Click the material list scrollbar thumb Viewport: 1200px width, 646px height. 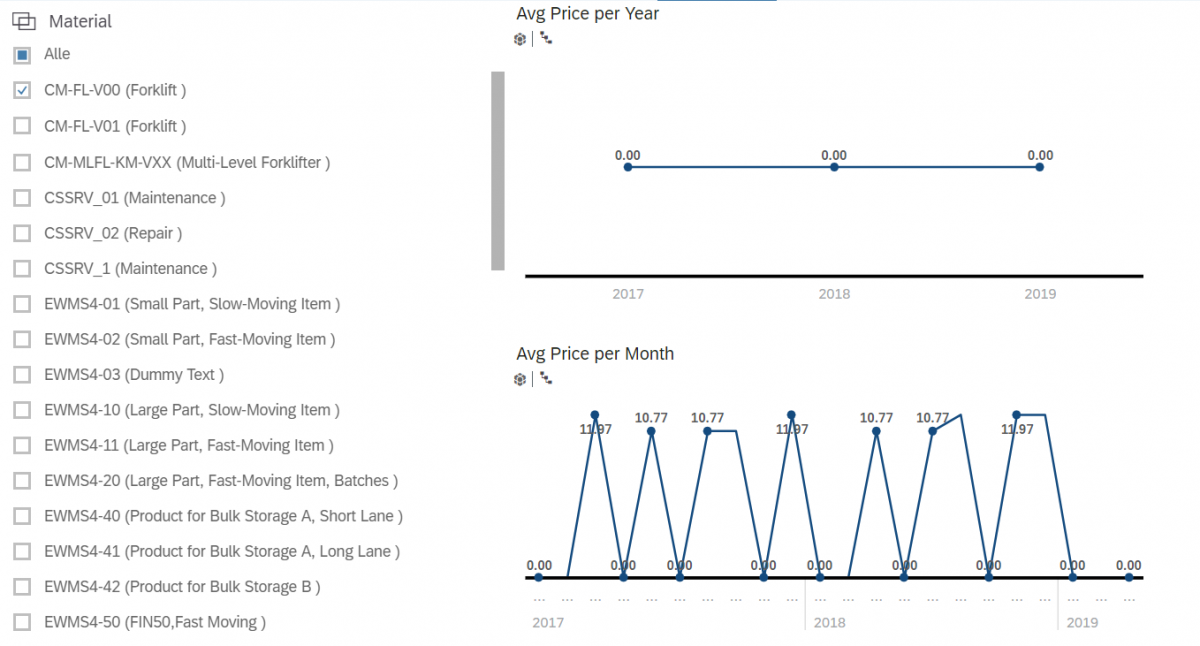point(498,170)
